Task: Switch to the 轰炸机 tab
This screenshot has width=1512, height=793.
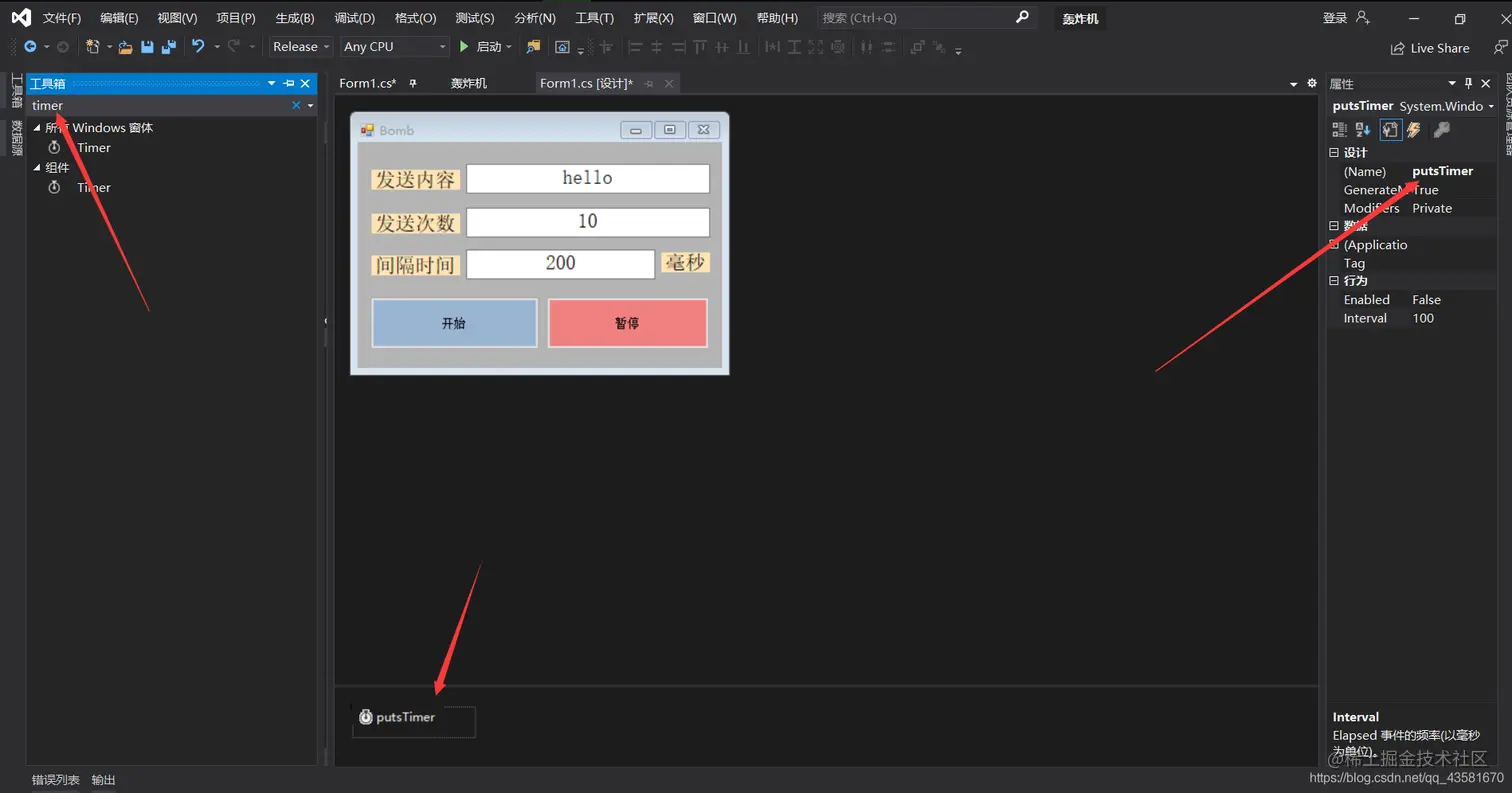Action: coord(469,83)
